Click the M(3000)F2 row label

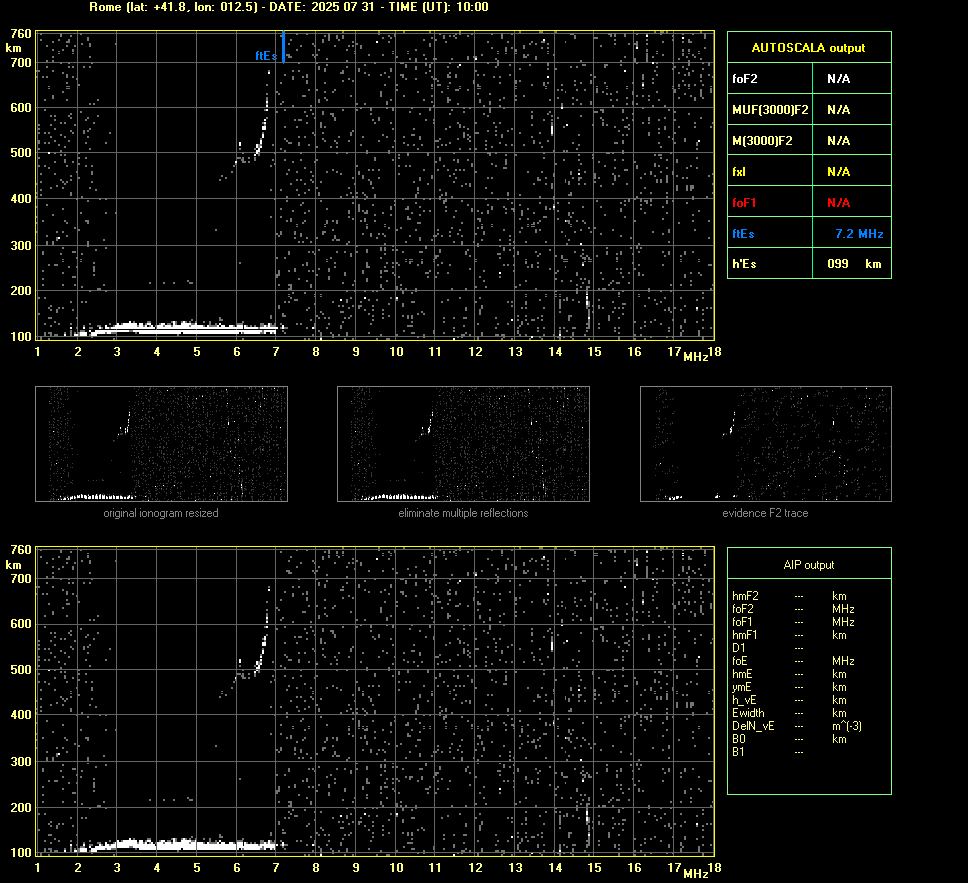tap(762, 141)
